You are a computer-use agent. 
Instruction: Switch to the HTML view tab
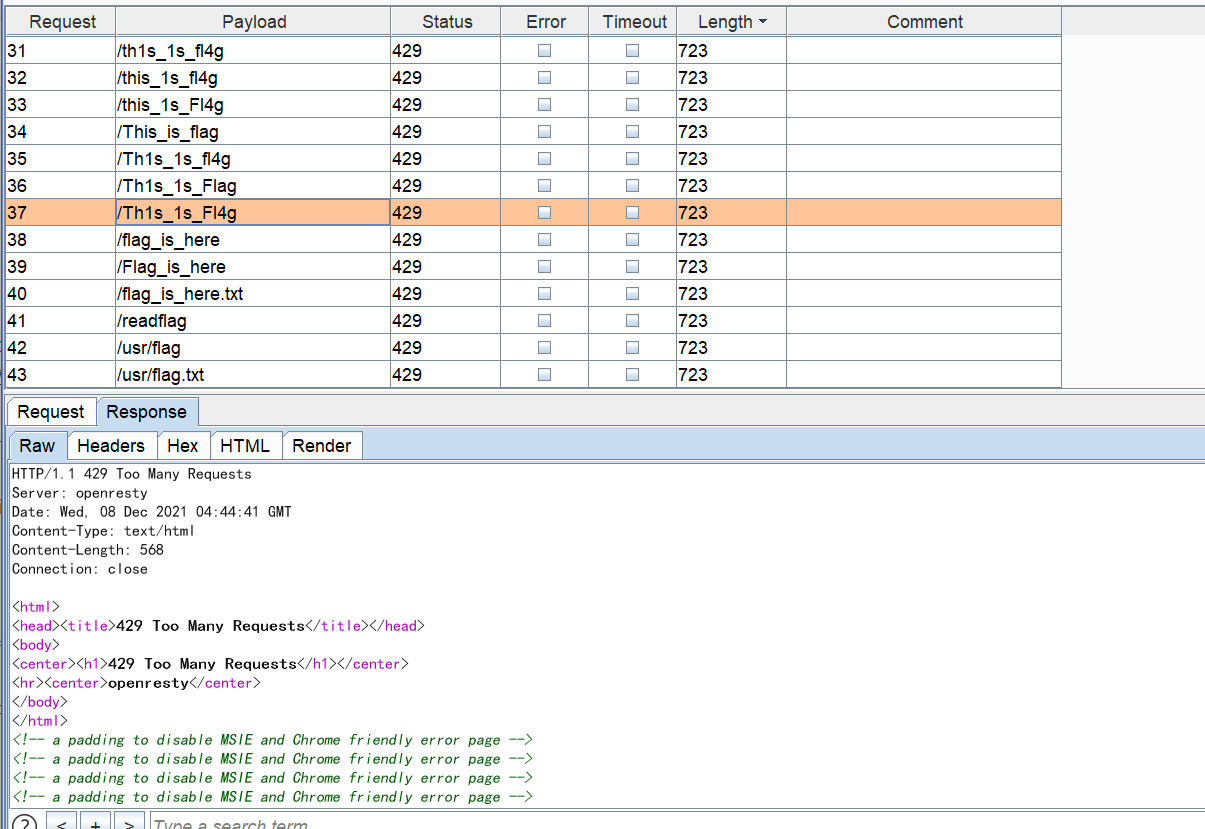click(245, 445)
